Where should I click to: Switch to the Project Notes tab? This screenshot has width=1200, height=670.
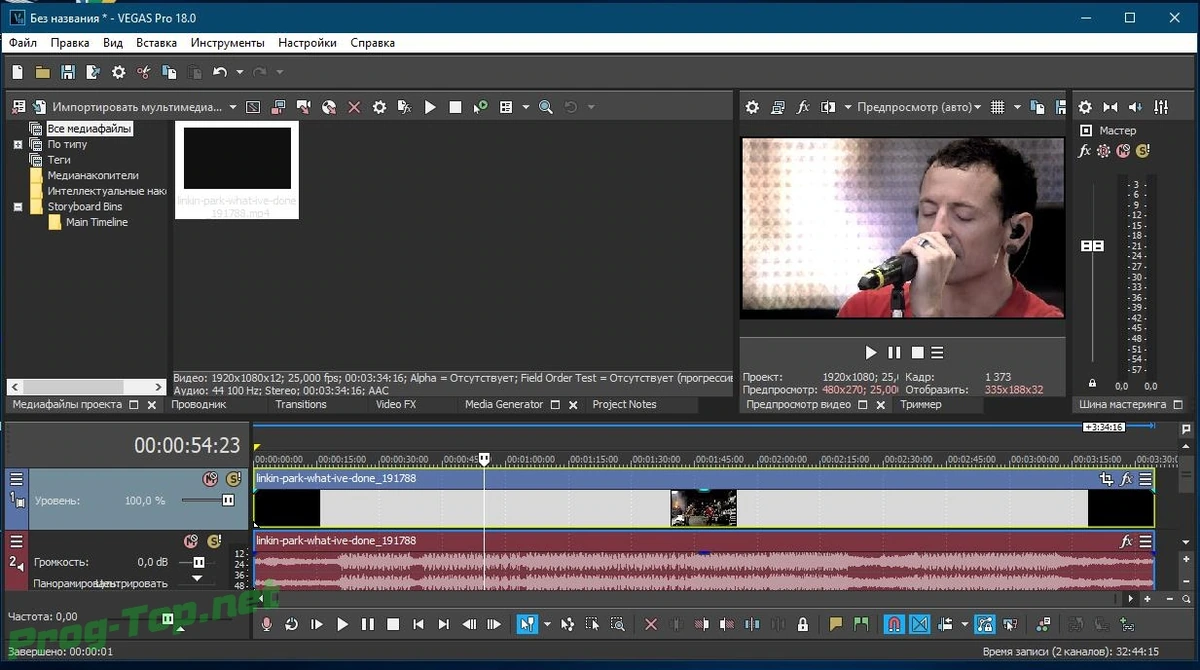(x=624, y=404)
